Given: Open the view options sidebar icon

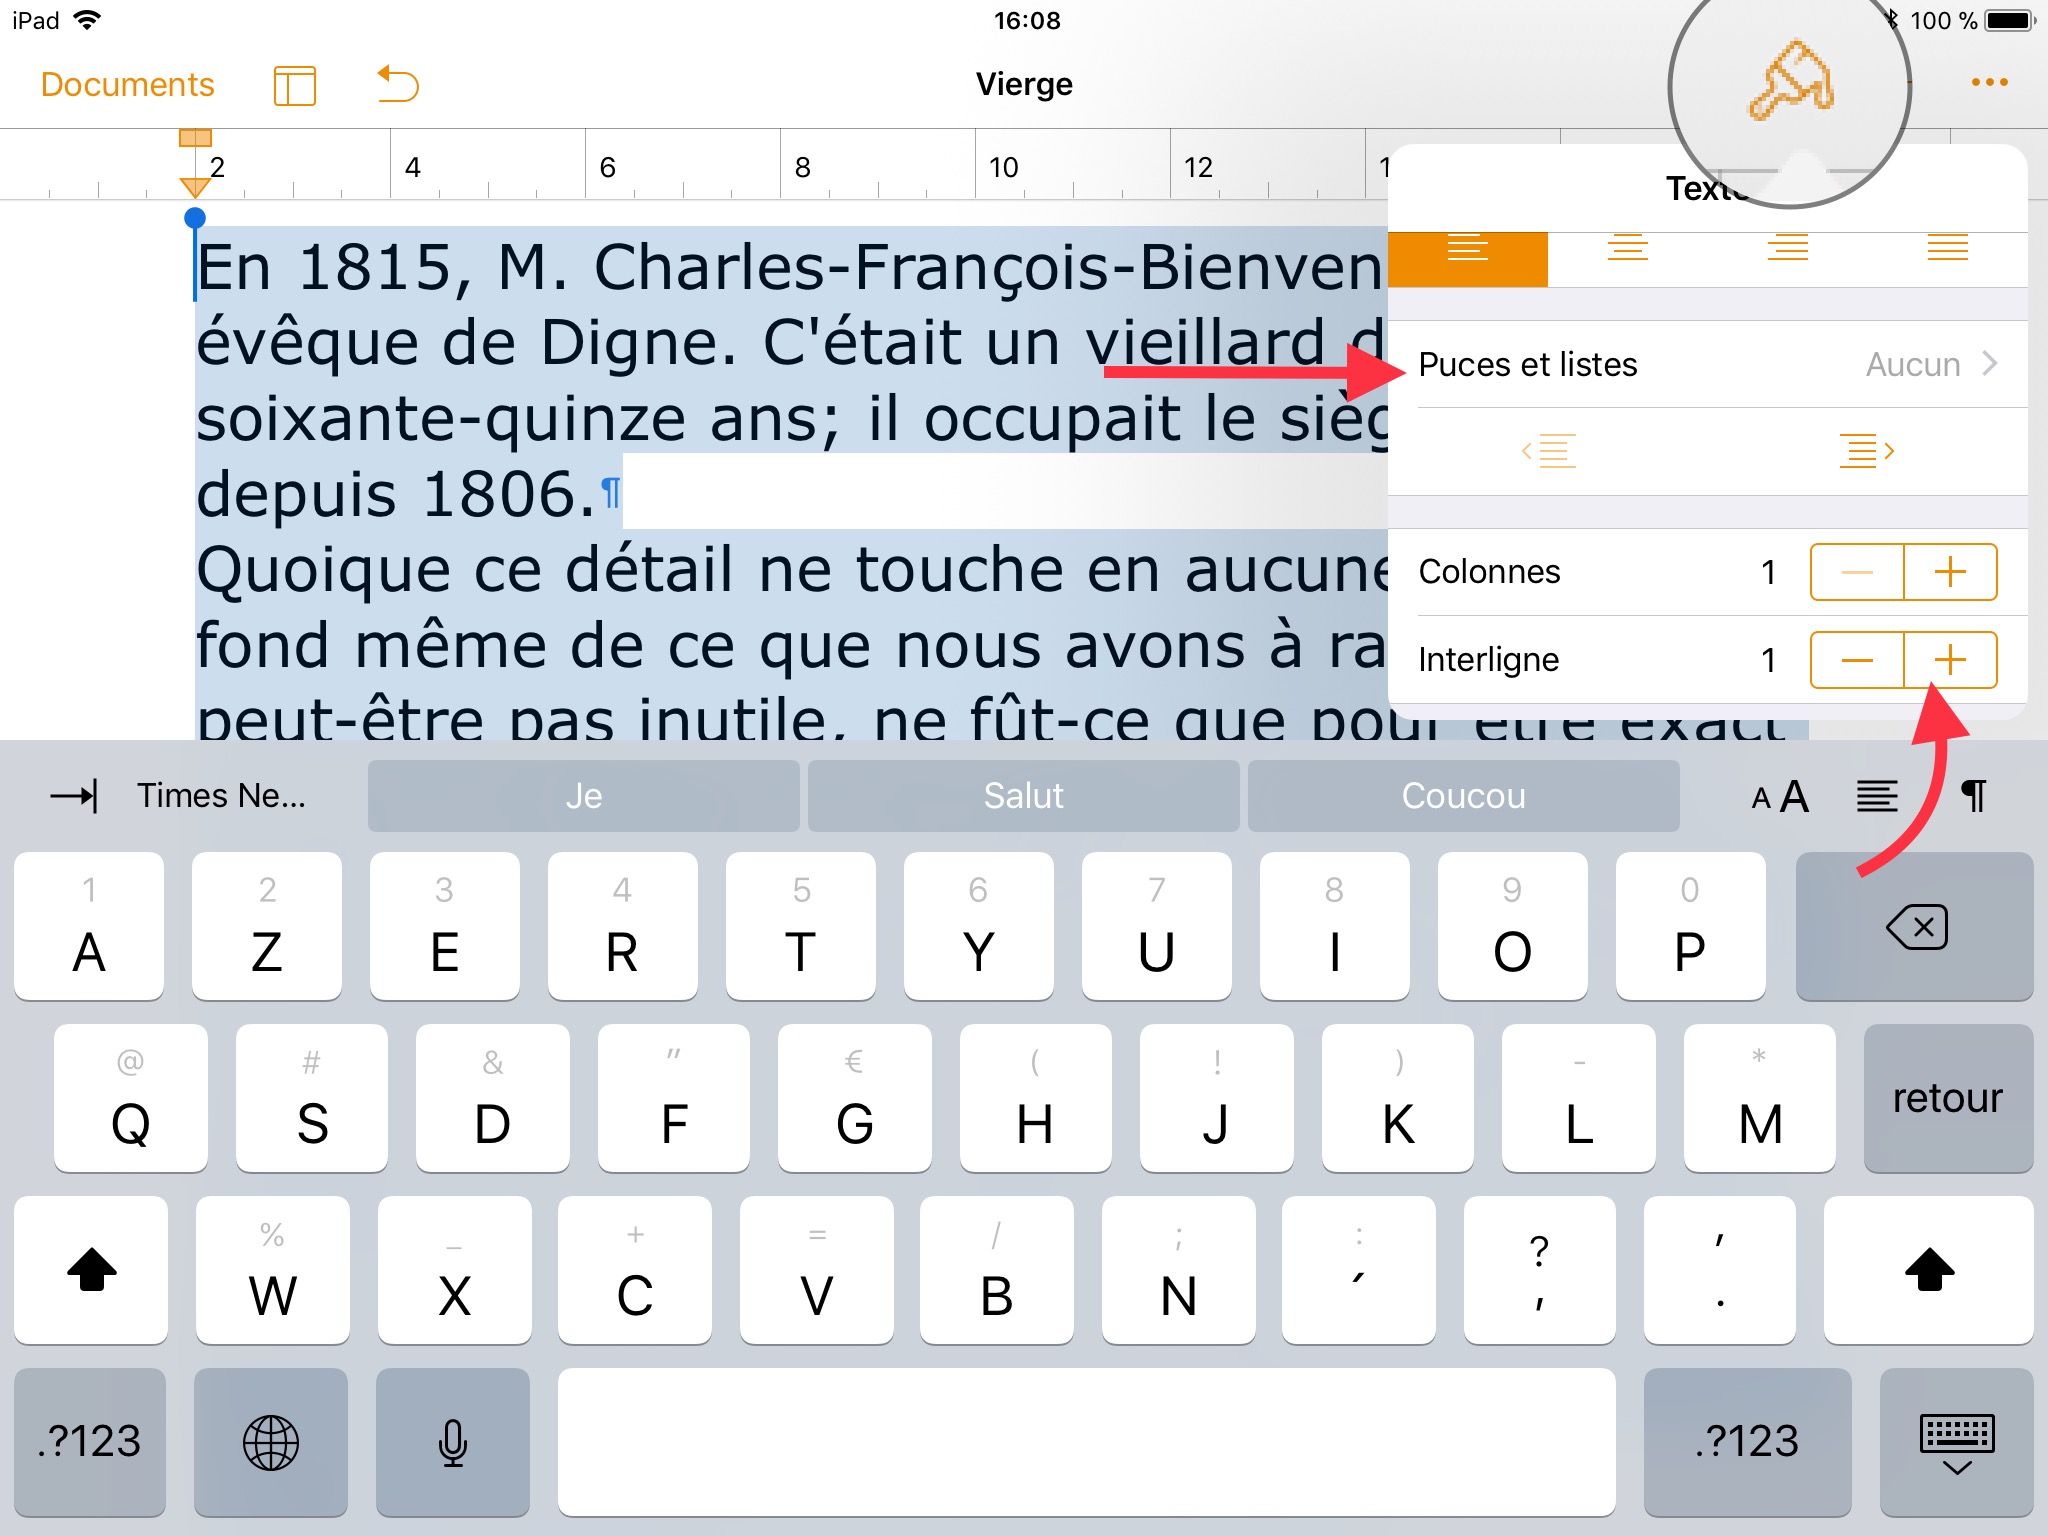Looking at the screenshot, I should point(294,85).
